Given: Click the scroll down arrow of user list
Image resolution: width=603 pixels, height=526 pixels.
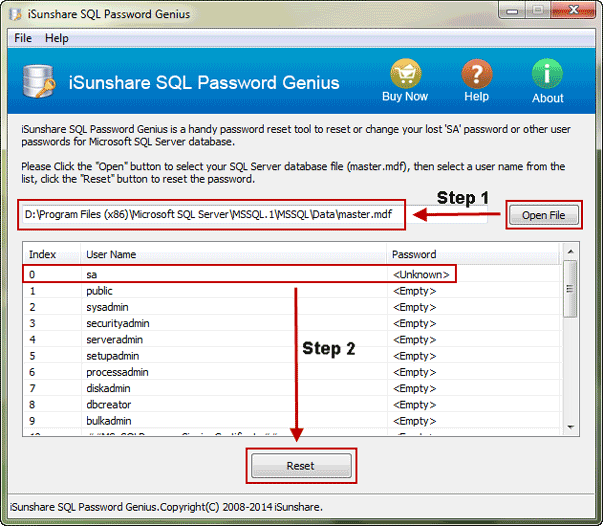Looking at the screenshot, I should pos(570,427).
